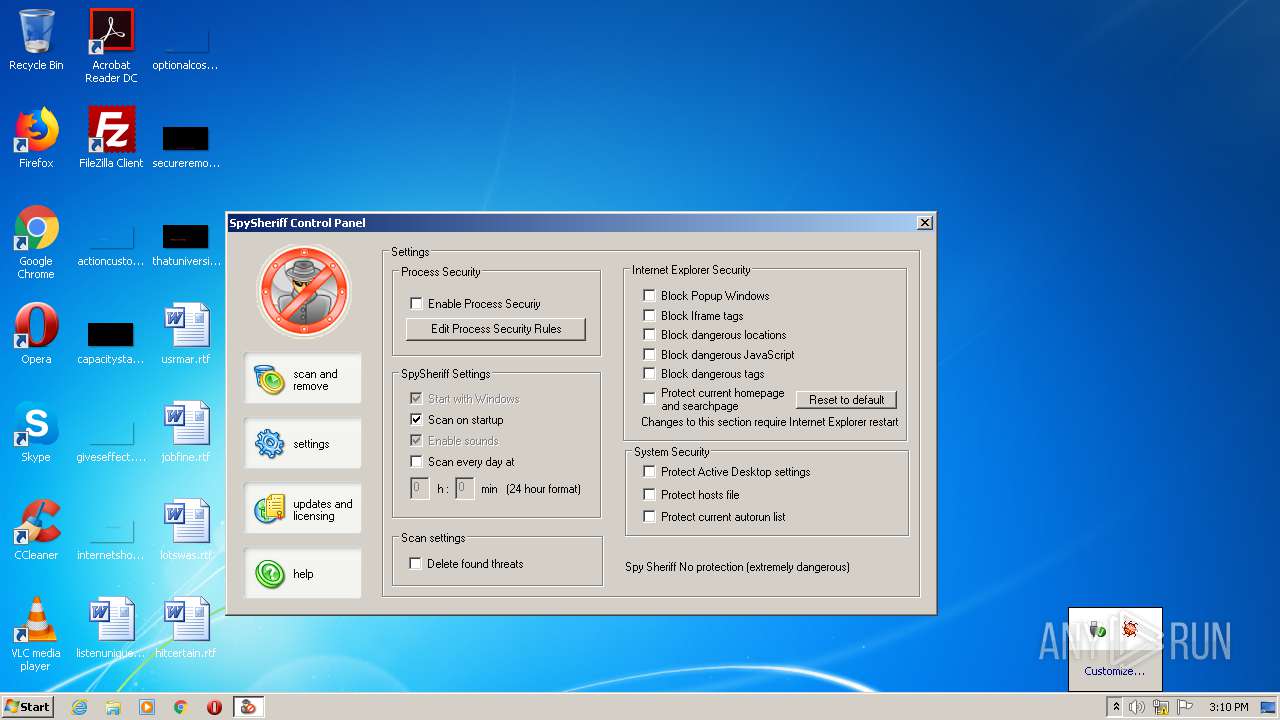
Task: Open Recycle Bin on the desktop
Action: [x=36, y=40]
